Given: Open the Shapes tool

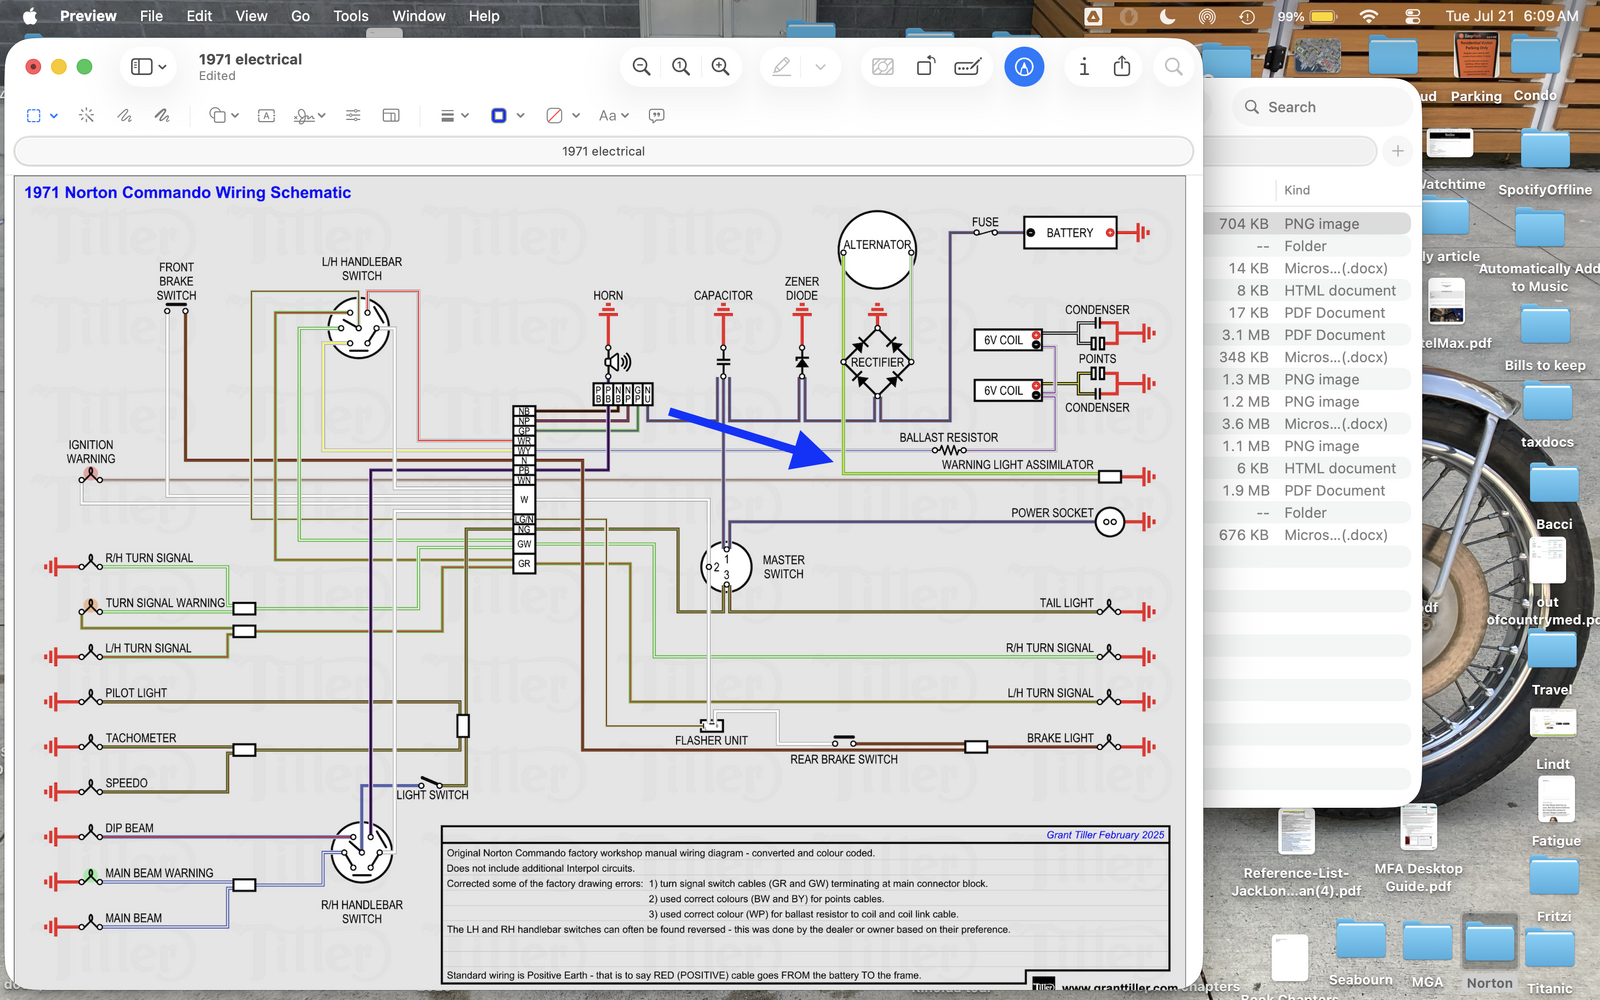Looking at the screenshot, I should pyautogui.click(x=217, y=116).
